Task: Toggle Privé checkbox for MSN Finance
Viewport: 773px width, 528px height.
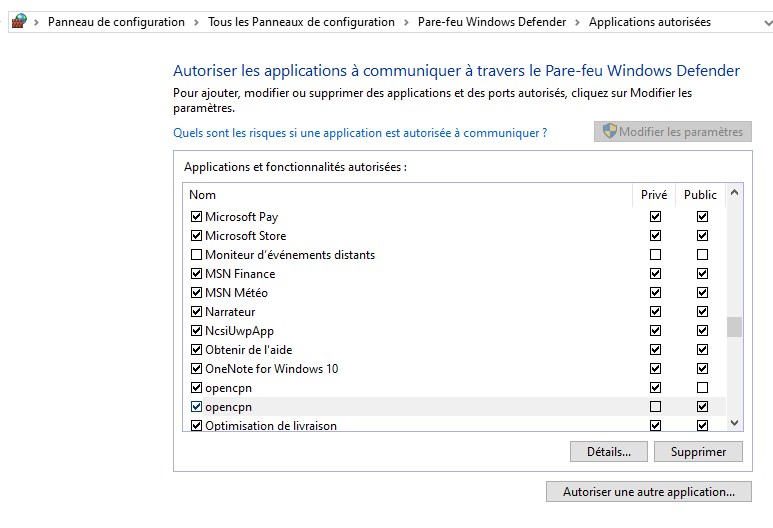Action: click(655, 274)
